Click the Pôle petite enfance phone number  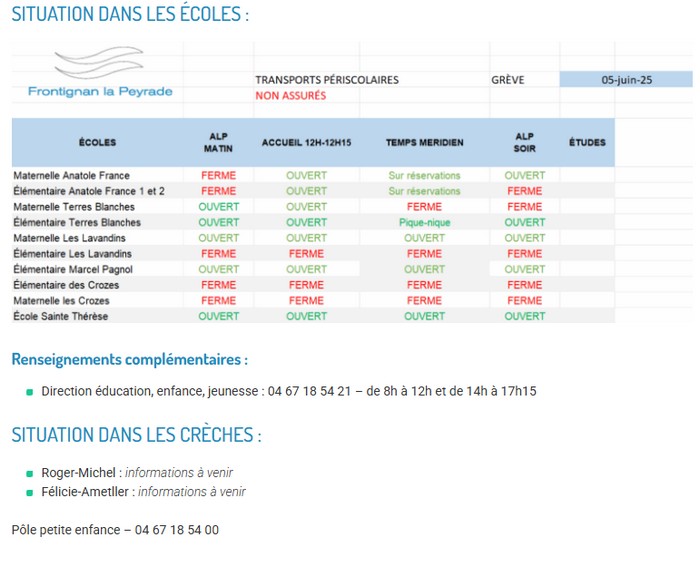coord(176,530)
